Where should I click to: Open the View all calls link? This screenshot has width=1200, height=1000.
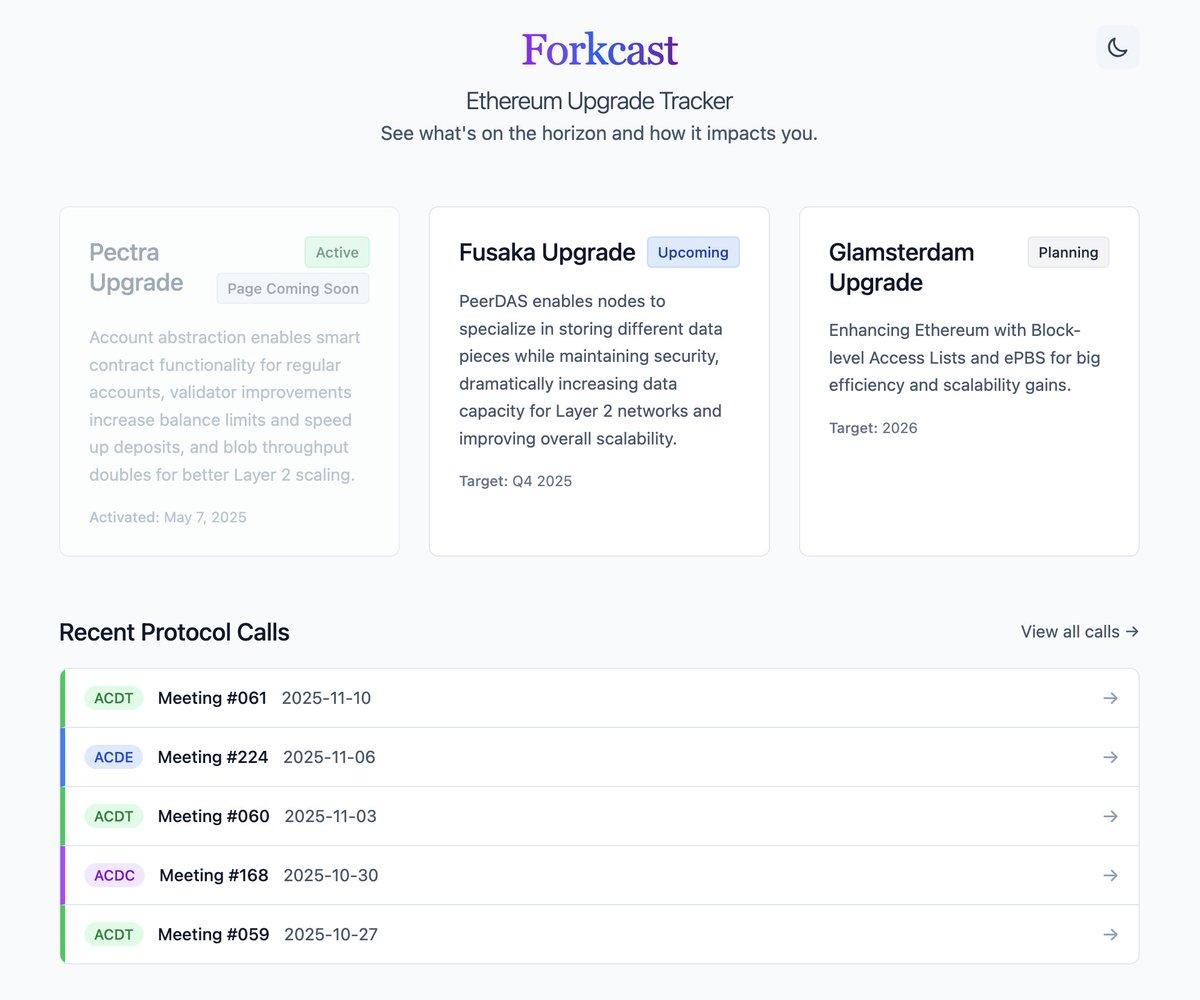point(1079,631)
